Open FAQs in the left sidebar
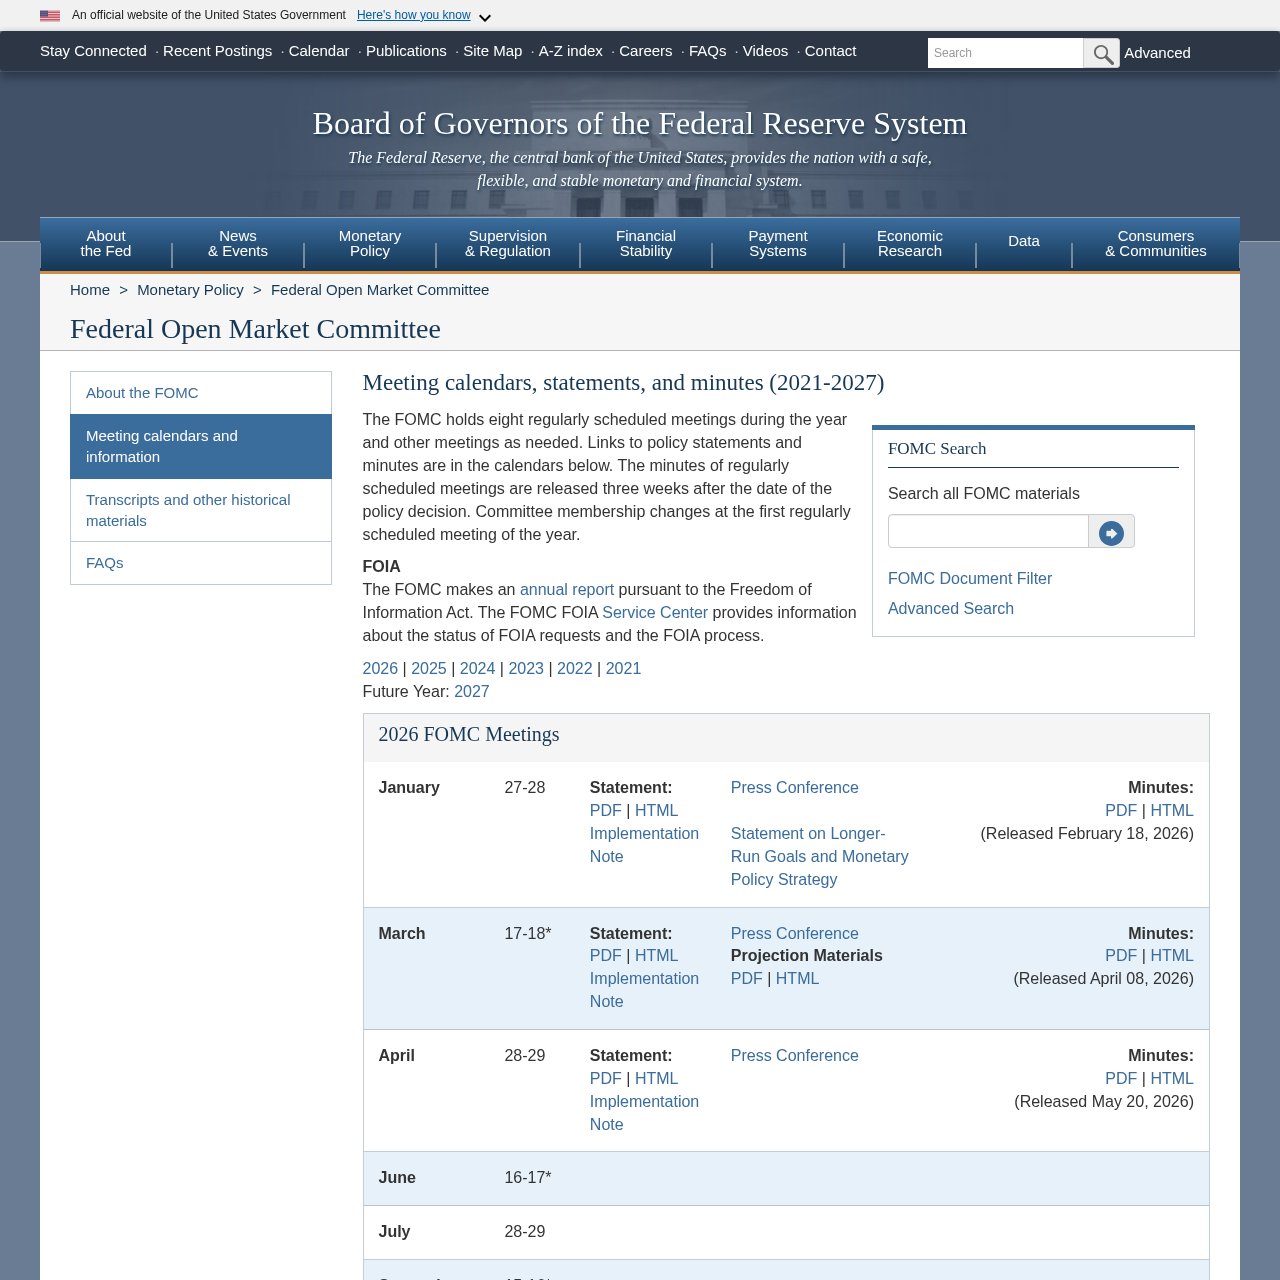1280x1280 pixels. point(201,563)
